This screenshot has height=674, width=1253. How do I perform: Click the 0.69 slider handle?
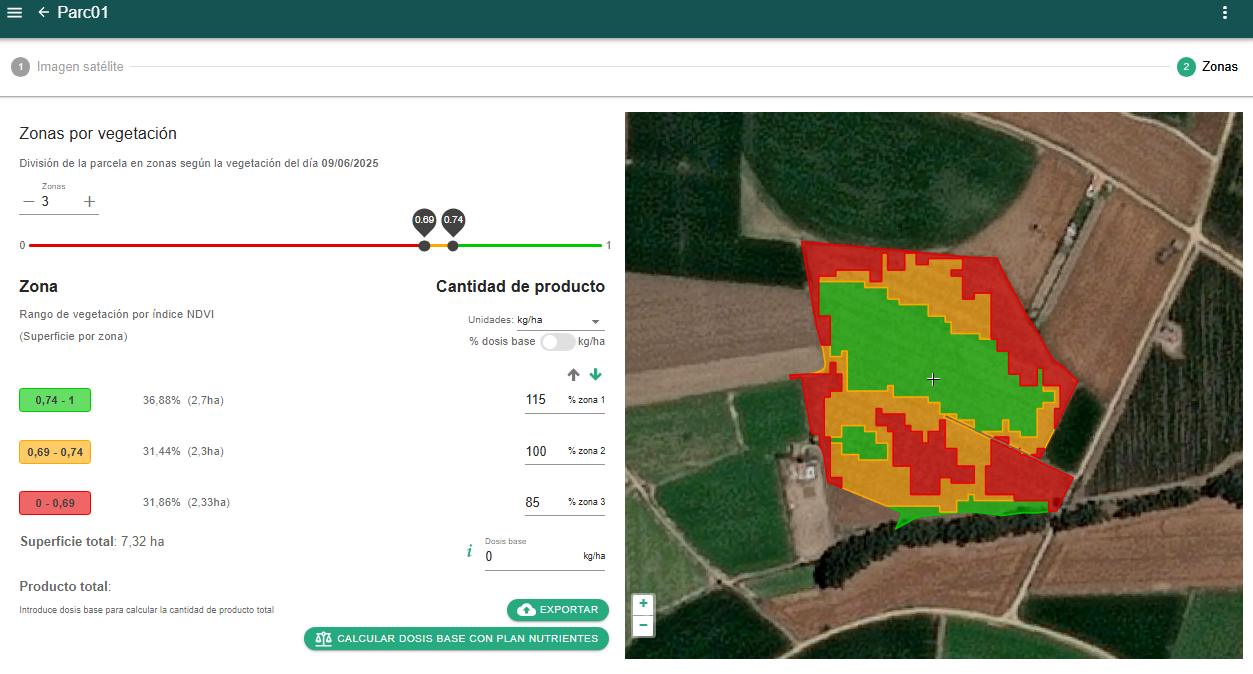pos(424,245)
